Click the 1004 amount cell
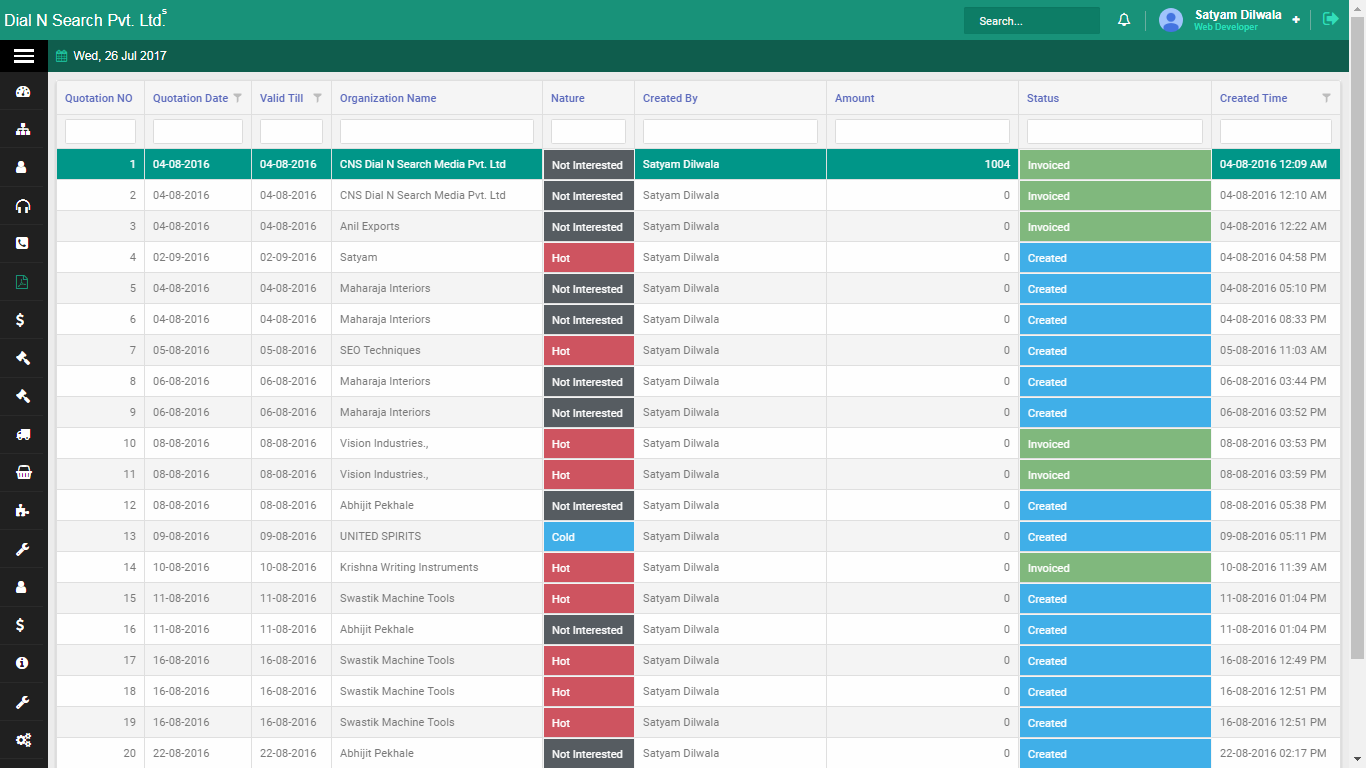The height and width of the screenshot is (768, 1366). (x=923, y=165)
